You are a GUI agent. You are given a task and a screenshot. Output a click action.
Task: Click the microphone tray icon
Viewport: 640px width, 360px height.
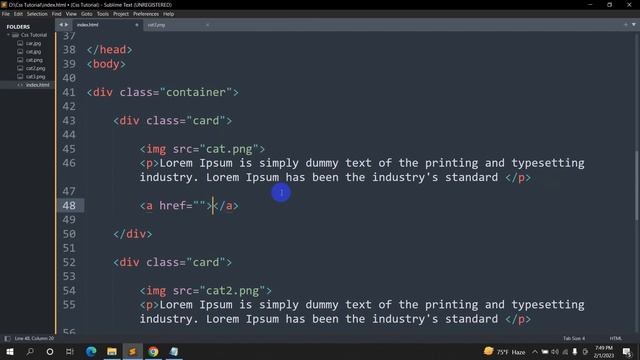(575, 351)
